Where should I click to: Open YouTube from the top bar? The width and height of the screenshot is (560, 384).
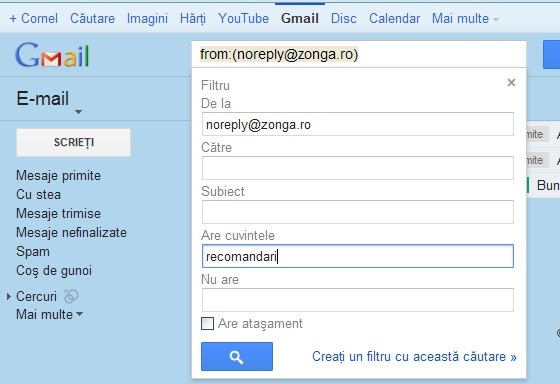(244, 18)
